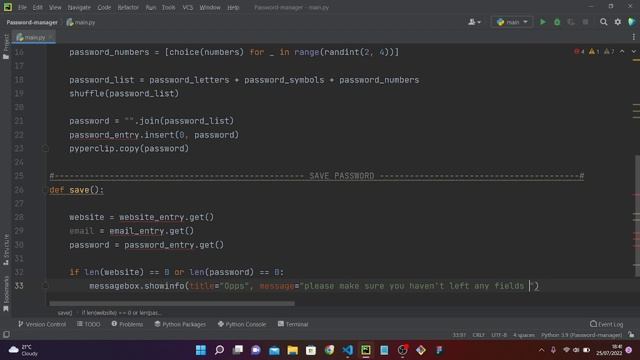This screenshot has width=640, height=360.
Task: Go to next highlighted error arrow
Action: [633, 52]
